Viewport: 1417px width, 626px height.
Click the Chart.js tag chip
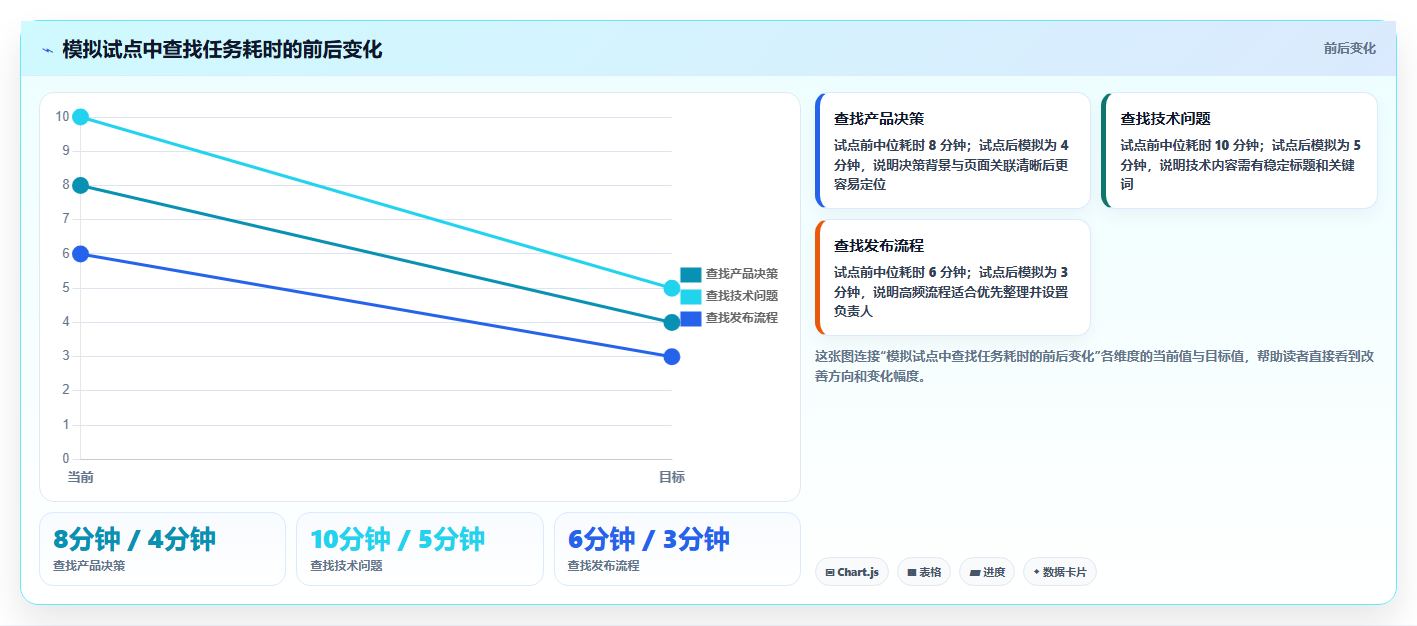(x=852, y=572)
